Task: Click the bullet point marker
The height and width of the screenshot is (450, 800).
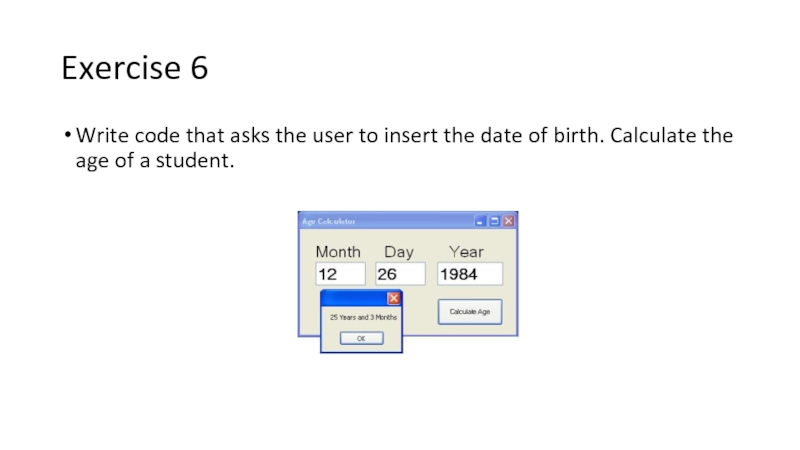Action: pos(65,136)
